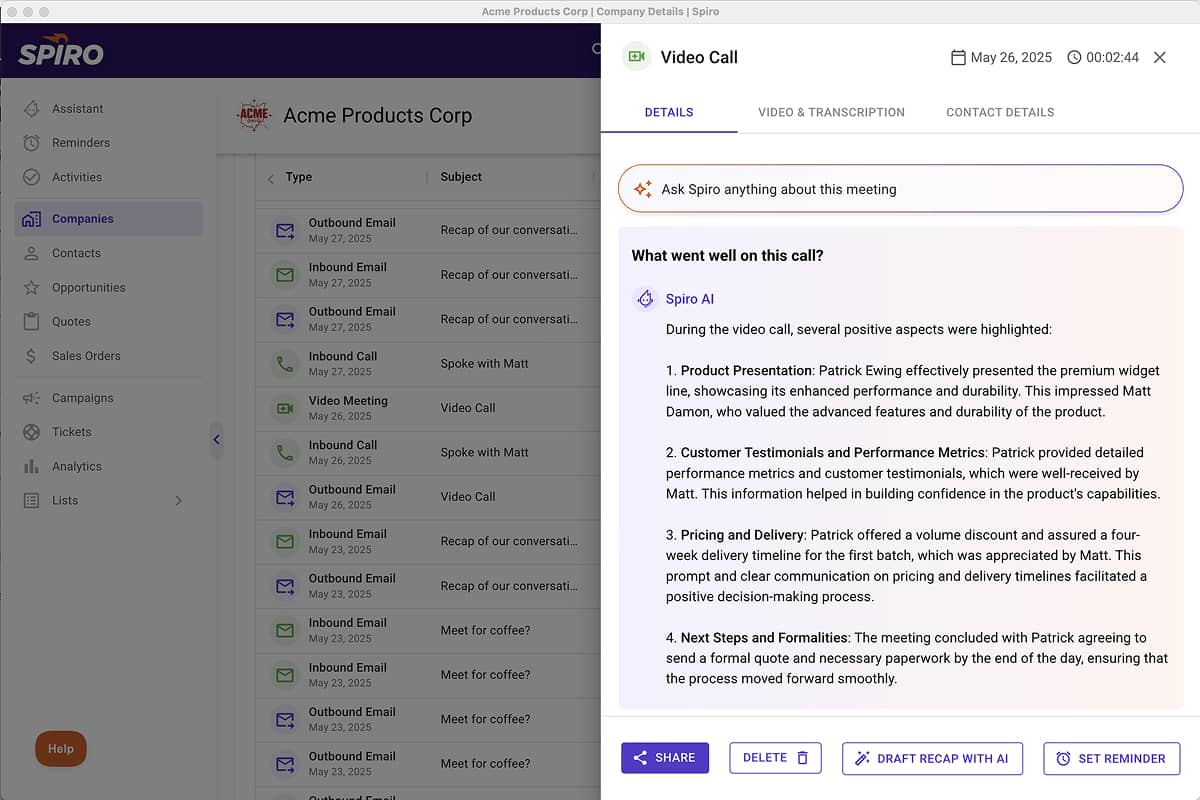Sort by the Subject column header
The height and width of the screenshot is (800, 1200).
461,177
